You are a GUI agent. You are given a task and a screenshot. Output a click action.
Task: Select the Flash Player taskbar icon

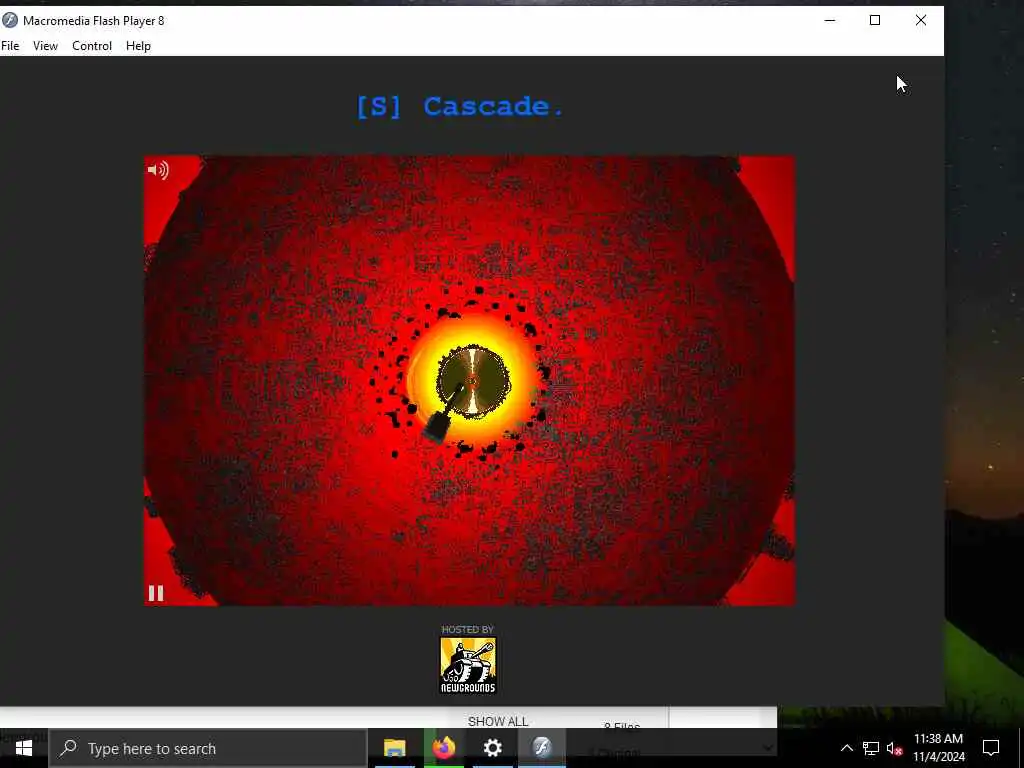click(x=542, y=748)
